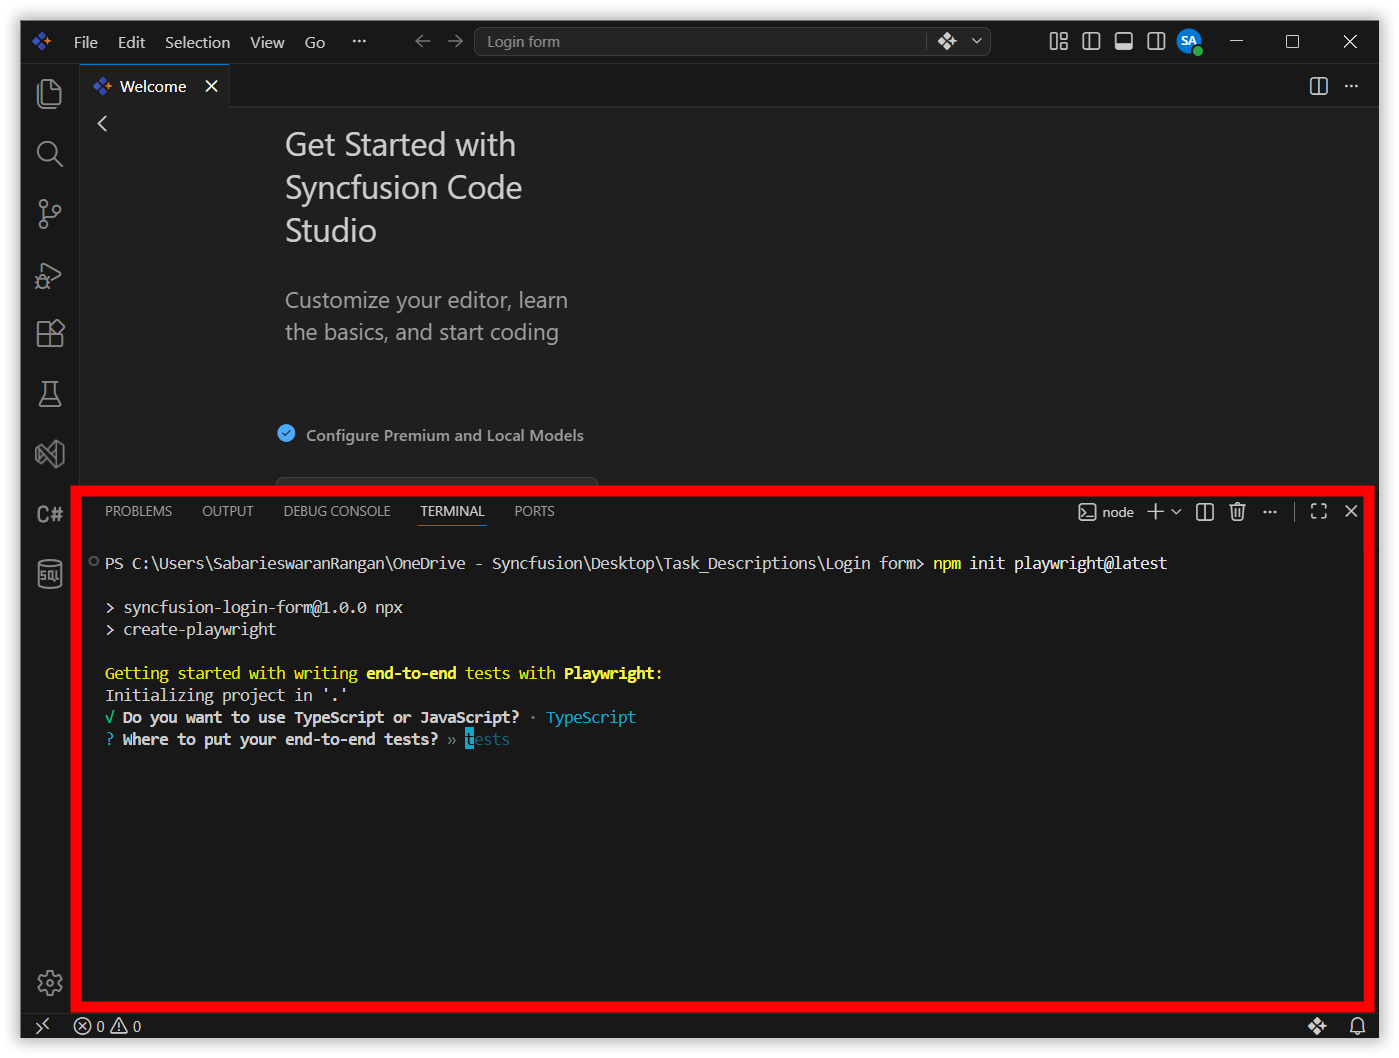Image resolution: width=1399 pixels, height=1058 pixels.
Task: Switch to the PROBLEMS panel tab
Action: (x=138, y=511)
